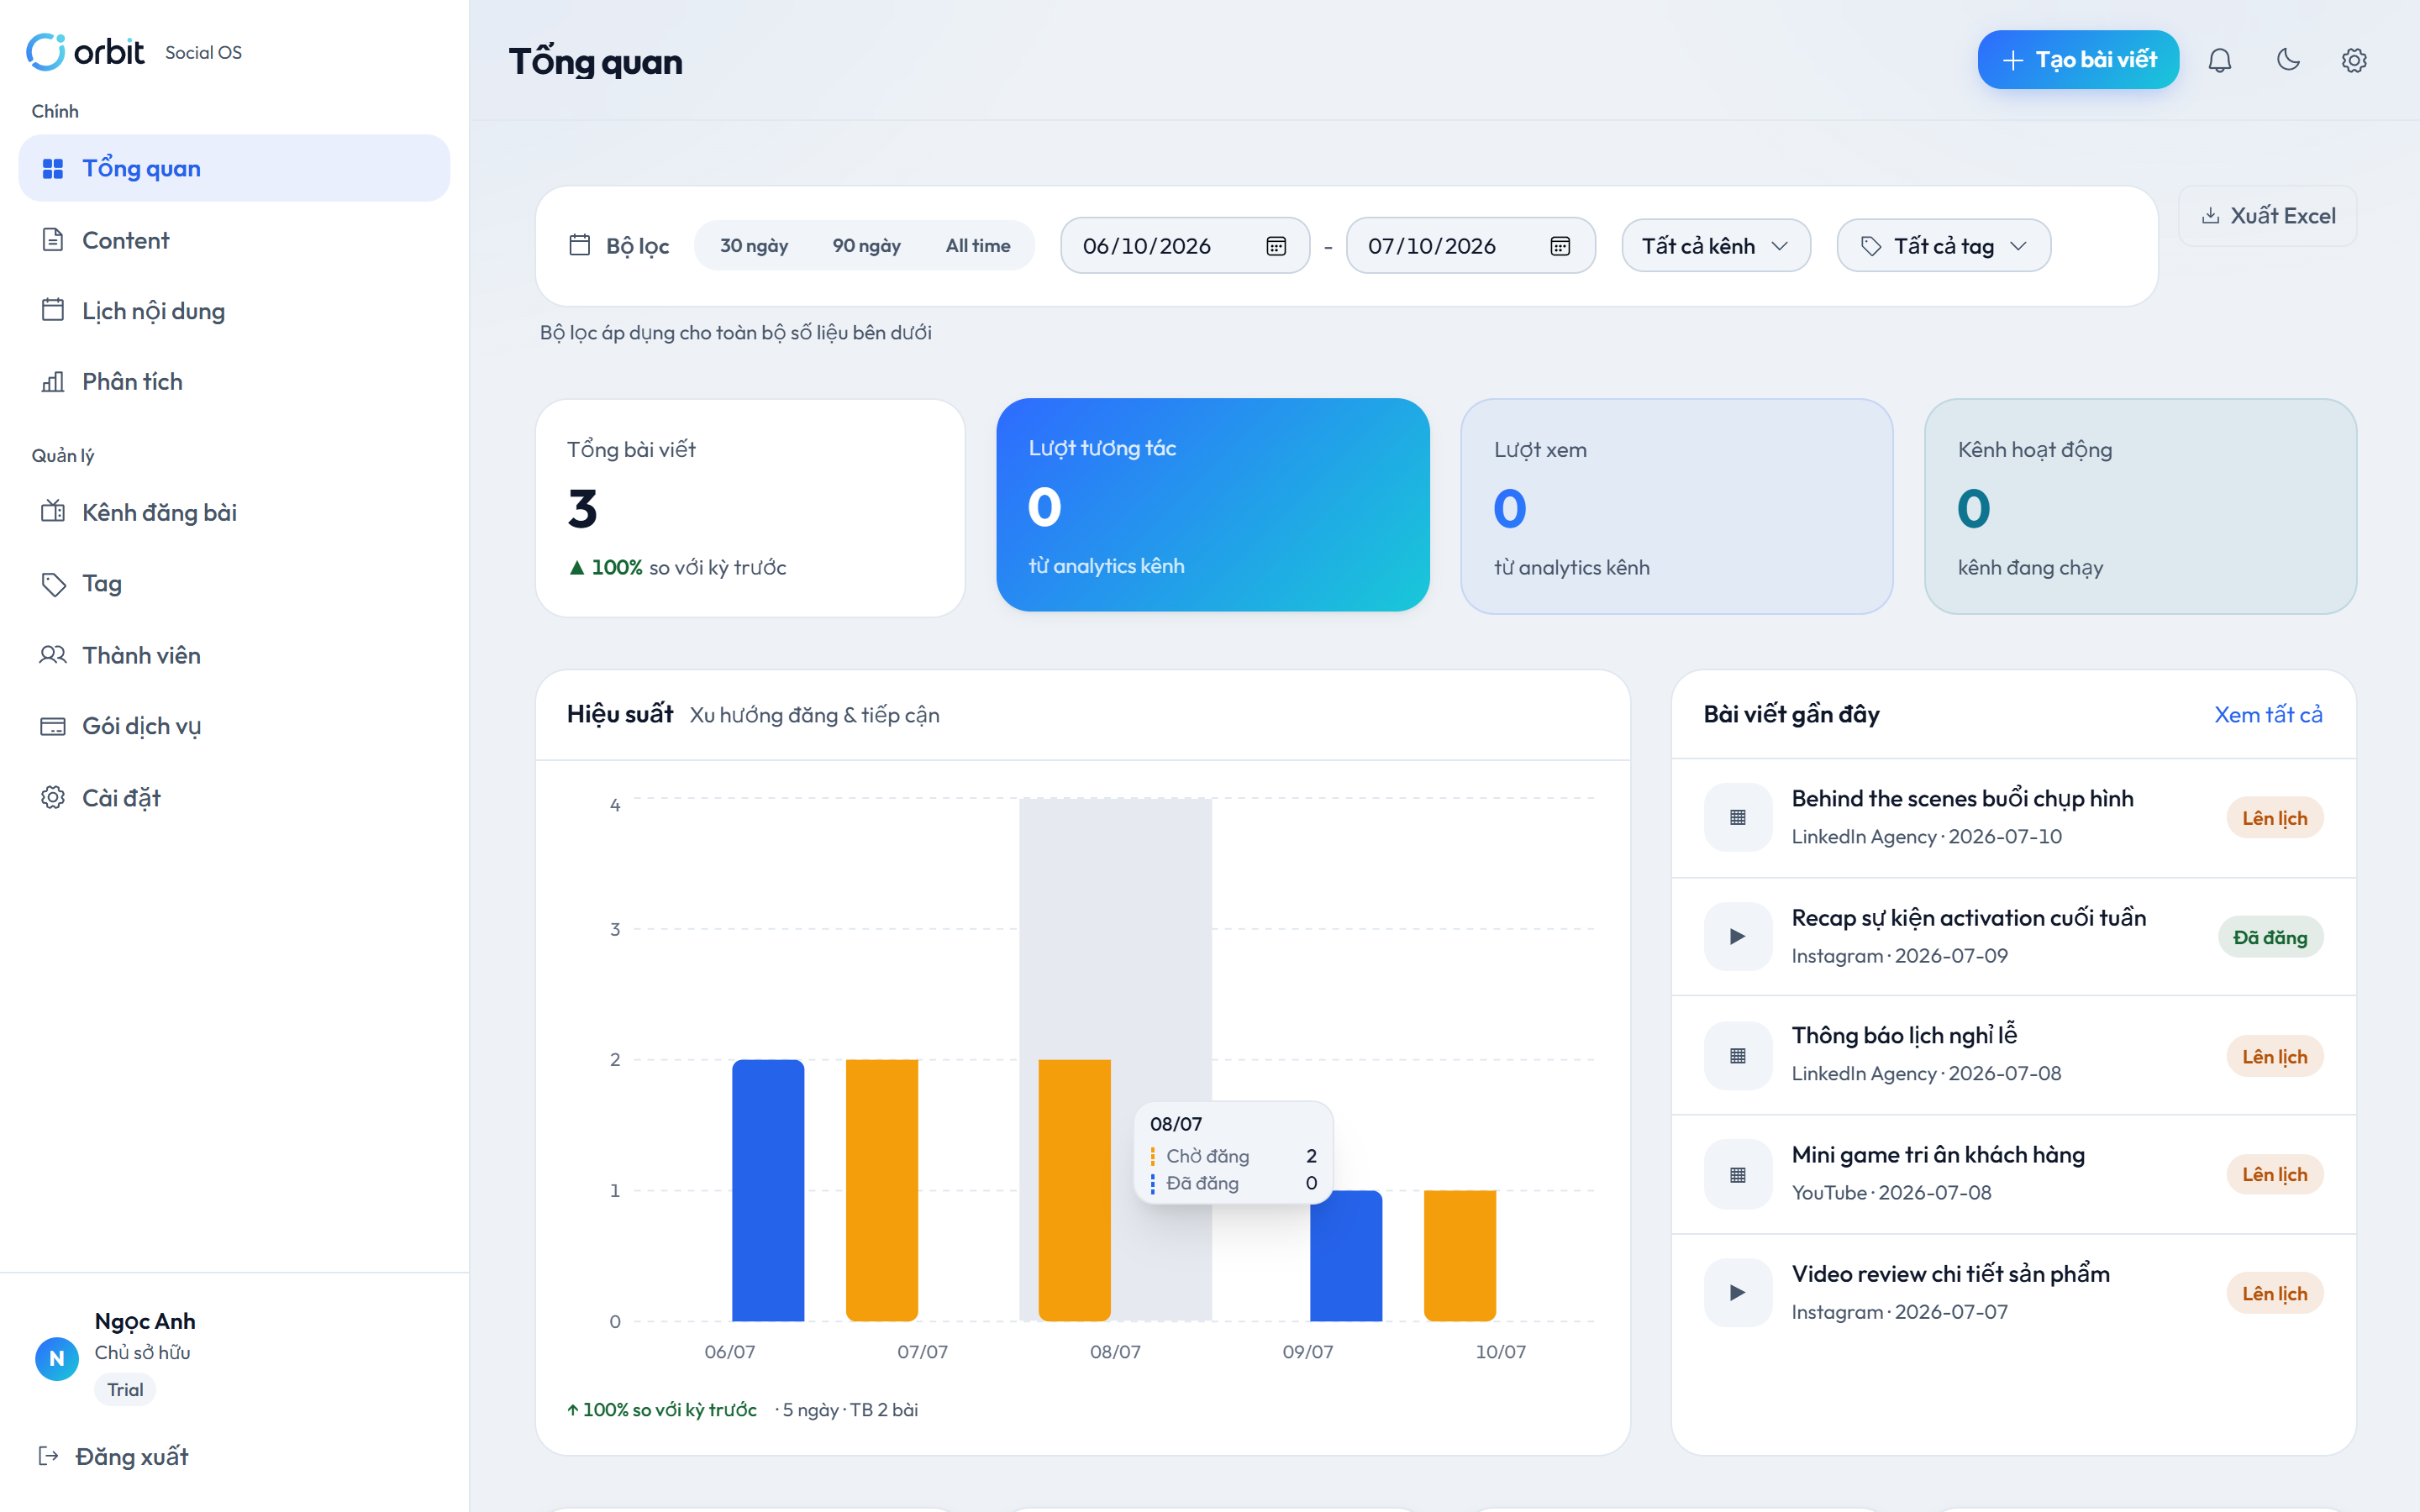Screen dimensions: 2420x1512
Task: Click the Lịch nội dung calendar icon
Action: coord(53,310)
